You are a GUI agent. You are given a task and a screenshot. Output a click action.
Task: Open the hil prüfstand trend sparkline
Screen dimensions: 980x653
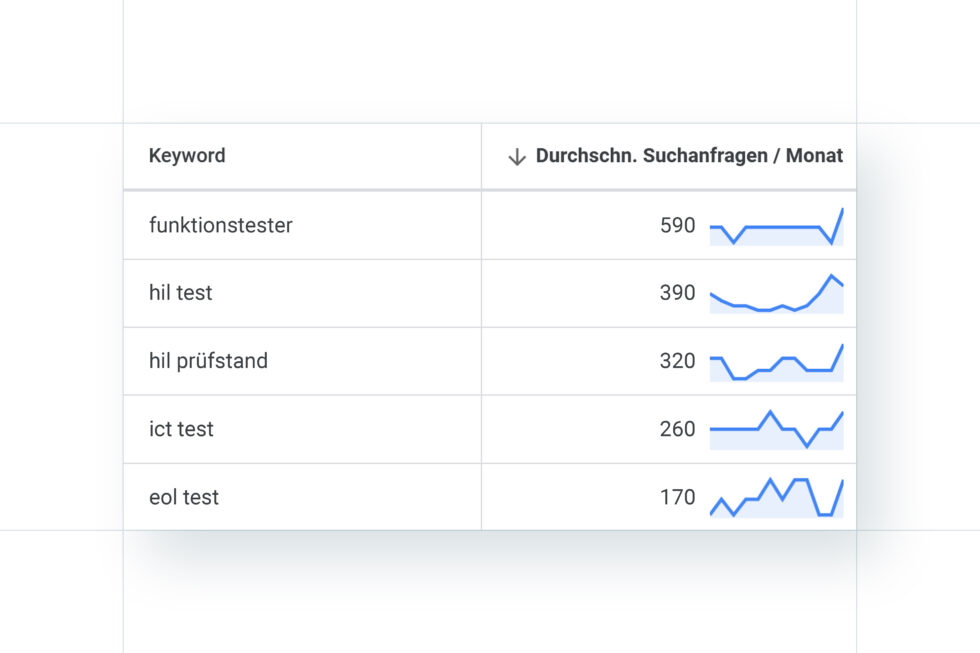[x=777, y=362]
